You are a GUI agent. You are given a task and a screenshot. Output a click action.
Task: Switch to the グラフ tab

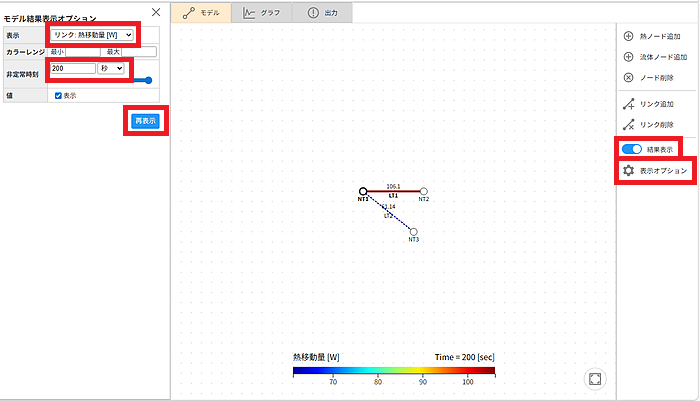[261, 12]
